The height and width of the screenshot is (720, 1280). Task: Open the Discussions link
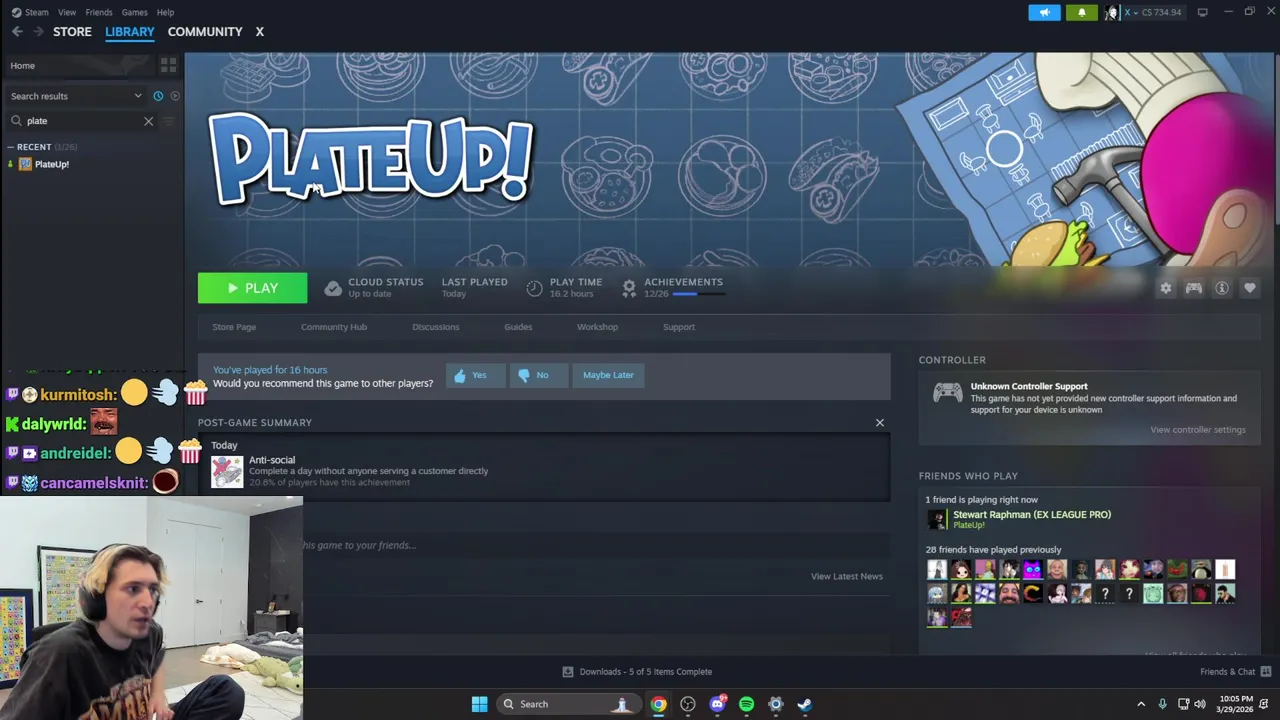(x=436, y=327)
